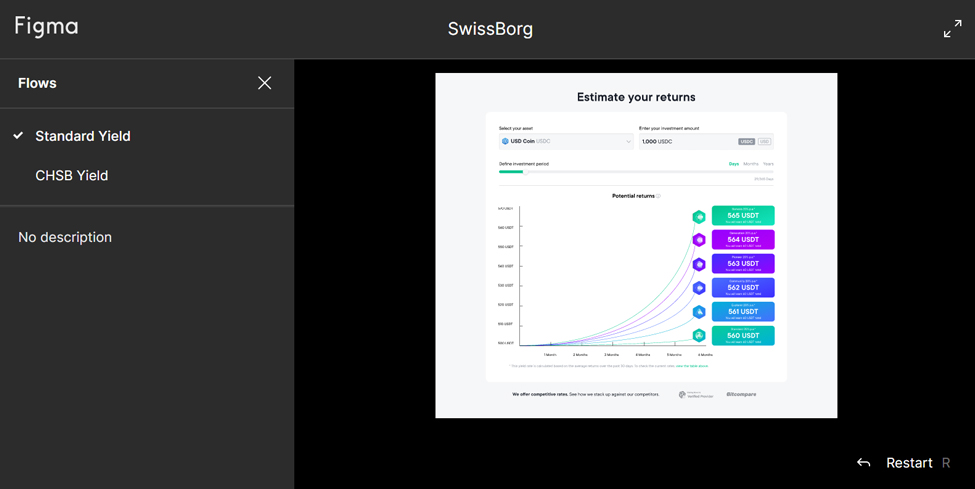Select the Days period tab
The height and width of the screenshot is (489, 975).
point(733,164)
